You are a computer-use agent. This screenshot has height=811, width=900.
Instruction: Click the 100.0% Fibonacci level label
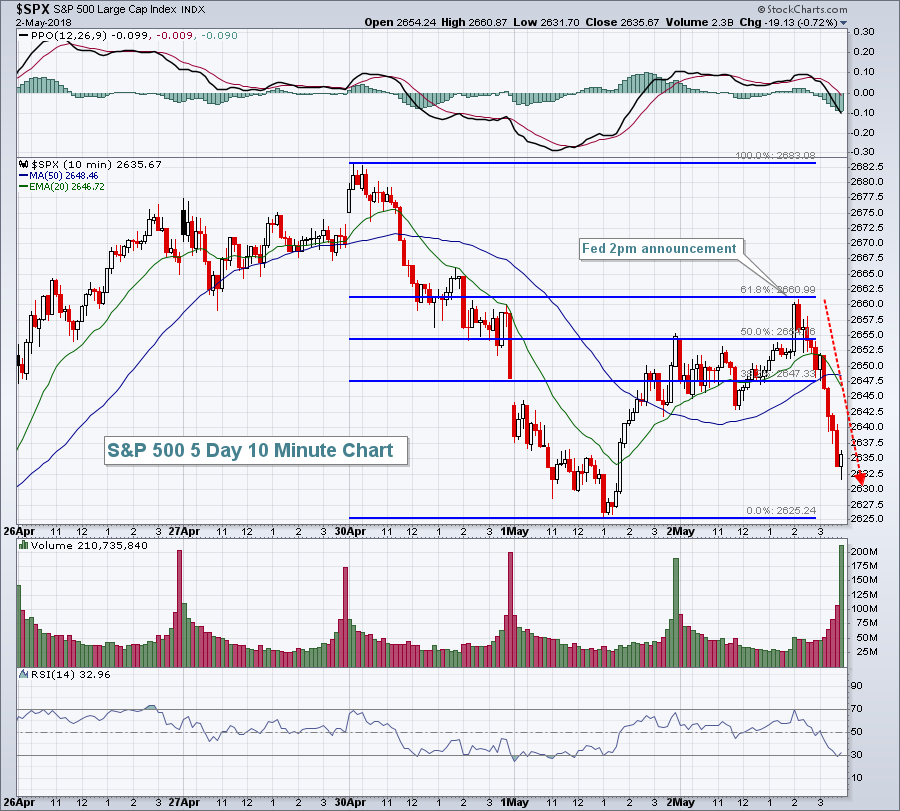pyautogui.click(x=775, y=156)
